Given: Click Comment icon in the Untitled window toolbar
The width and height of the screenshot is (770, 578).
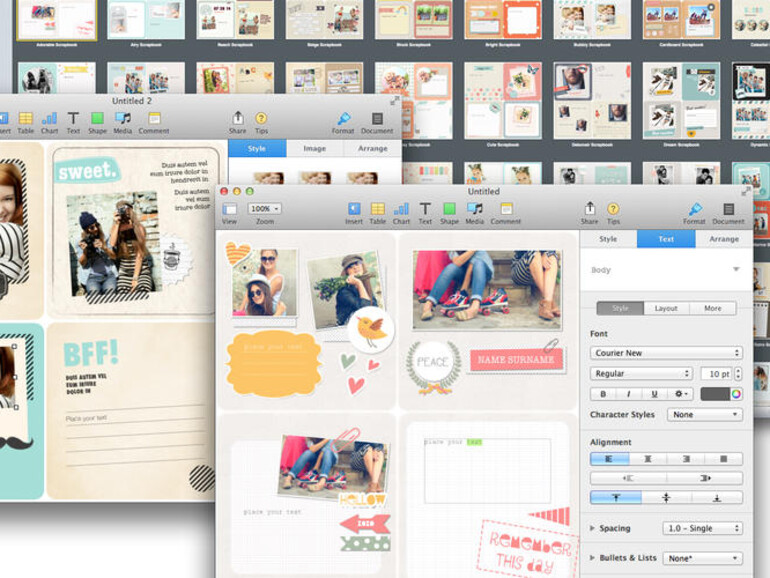Looking at the screenshot, I should 506,209.
